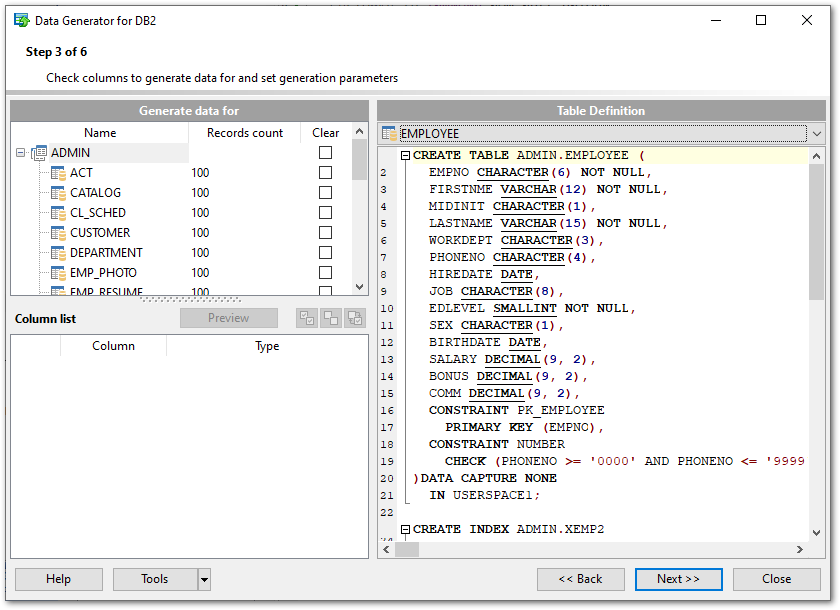Click the disabled Preview button

(229, 318)
